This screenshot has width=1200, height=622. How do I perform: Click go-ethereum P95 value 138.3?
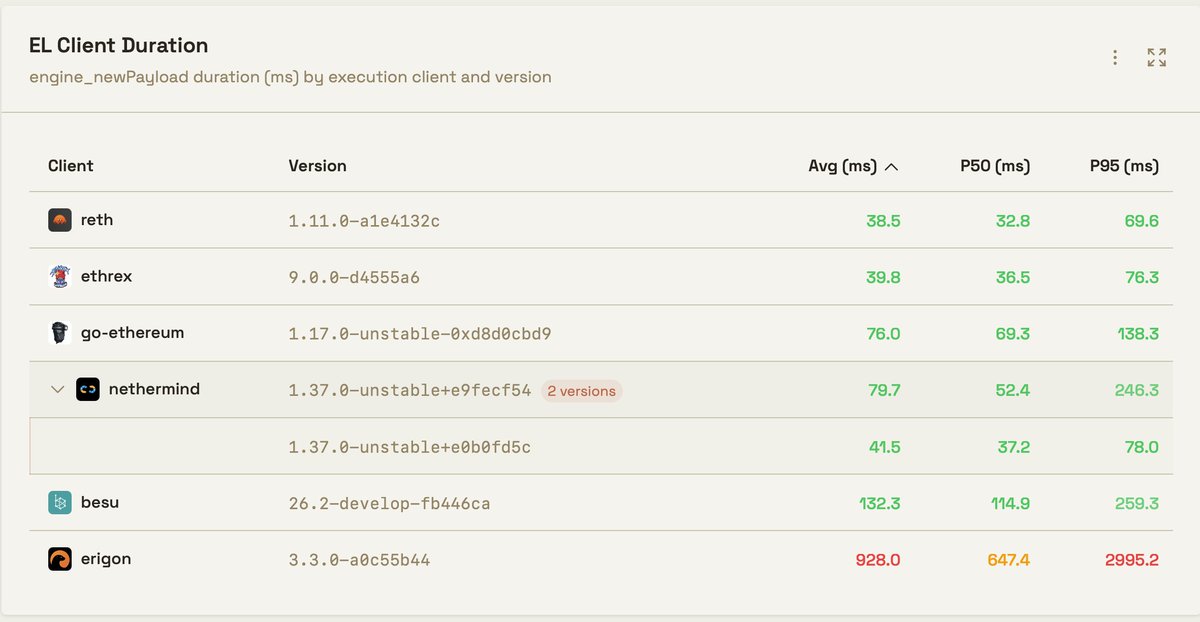tap(1137, 333)
